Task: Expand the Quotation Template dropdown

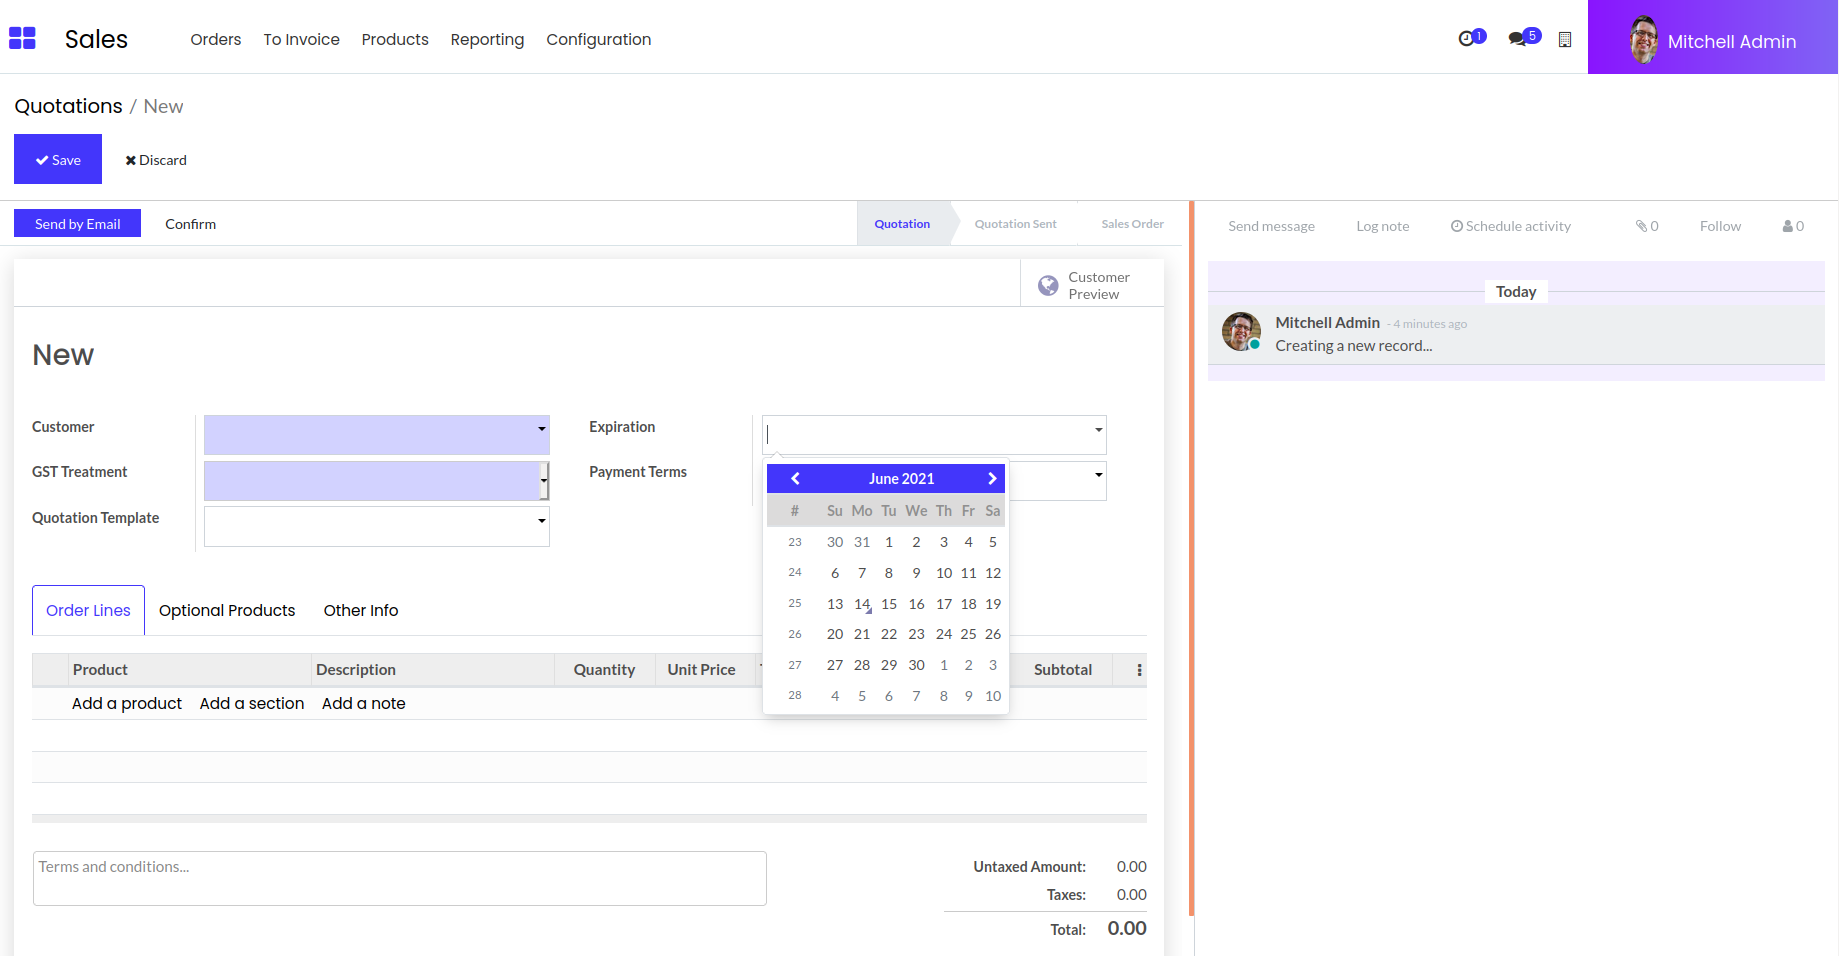Action: (x=541, y=521)
